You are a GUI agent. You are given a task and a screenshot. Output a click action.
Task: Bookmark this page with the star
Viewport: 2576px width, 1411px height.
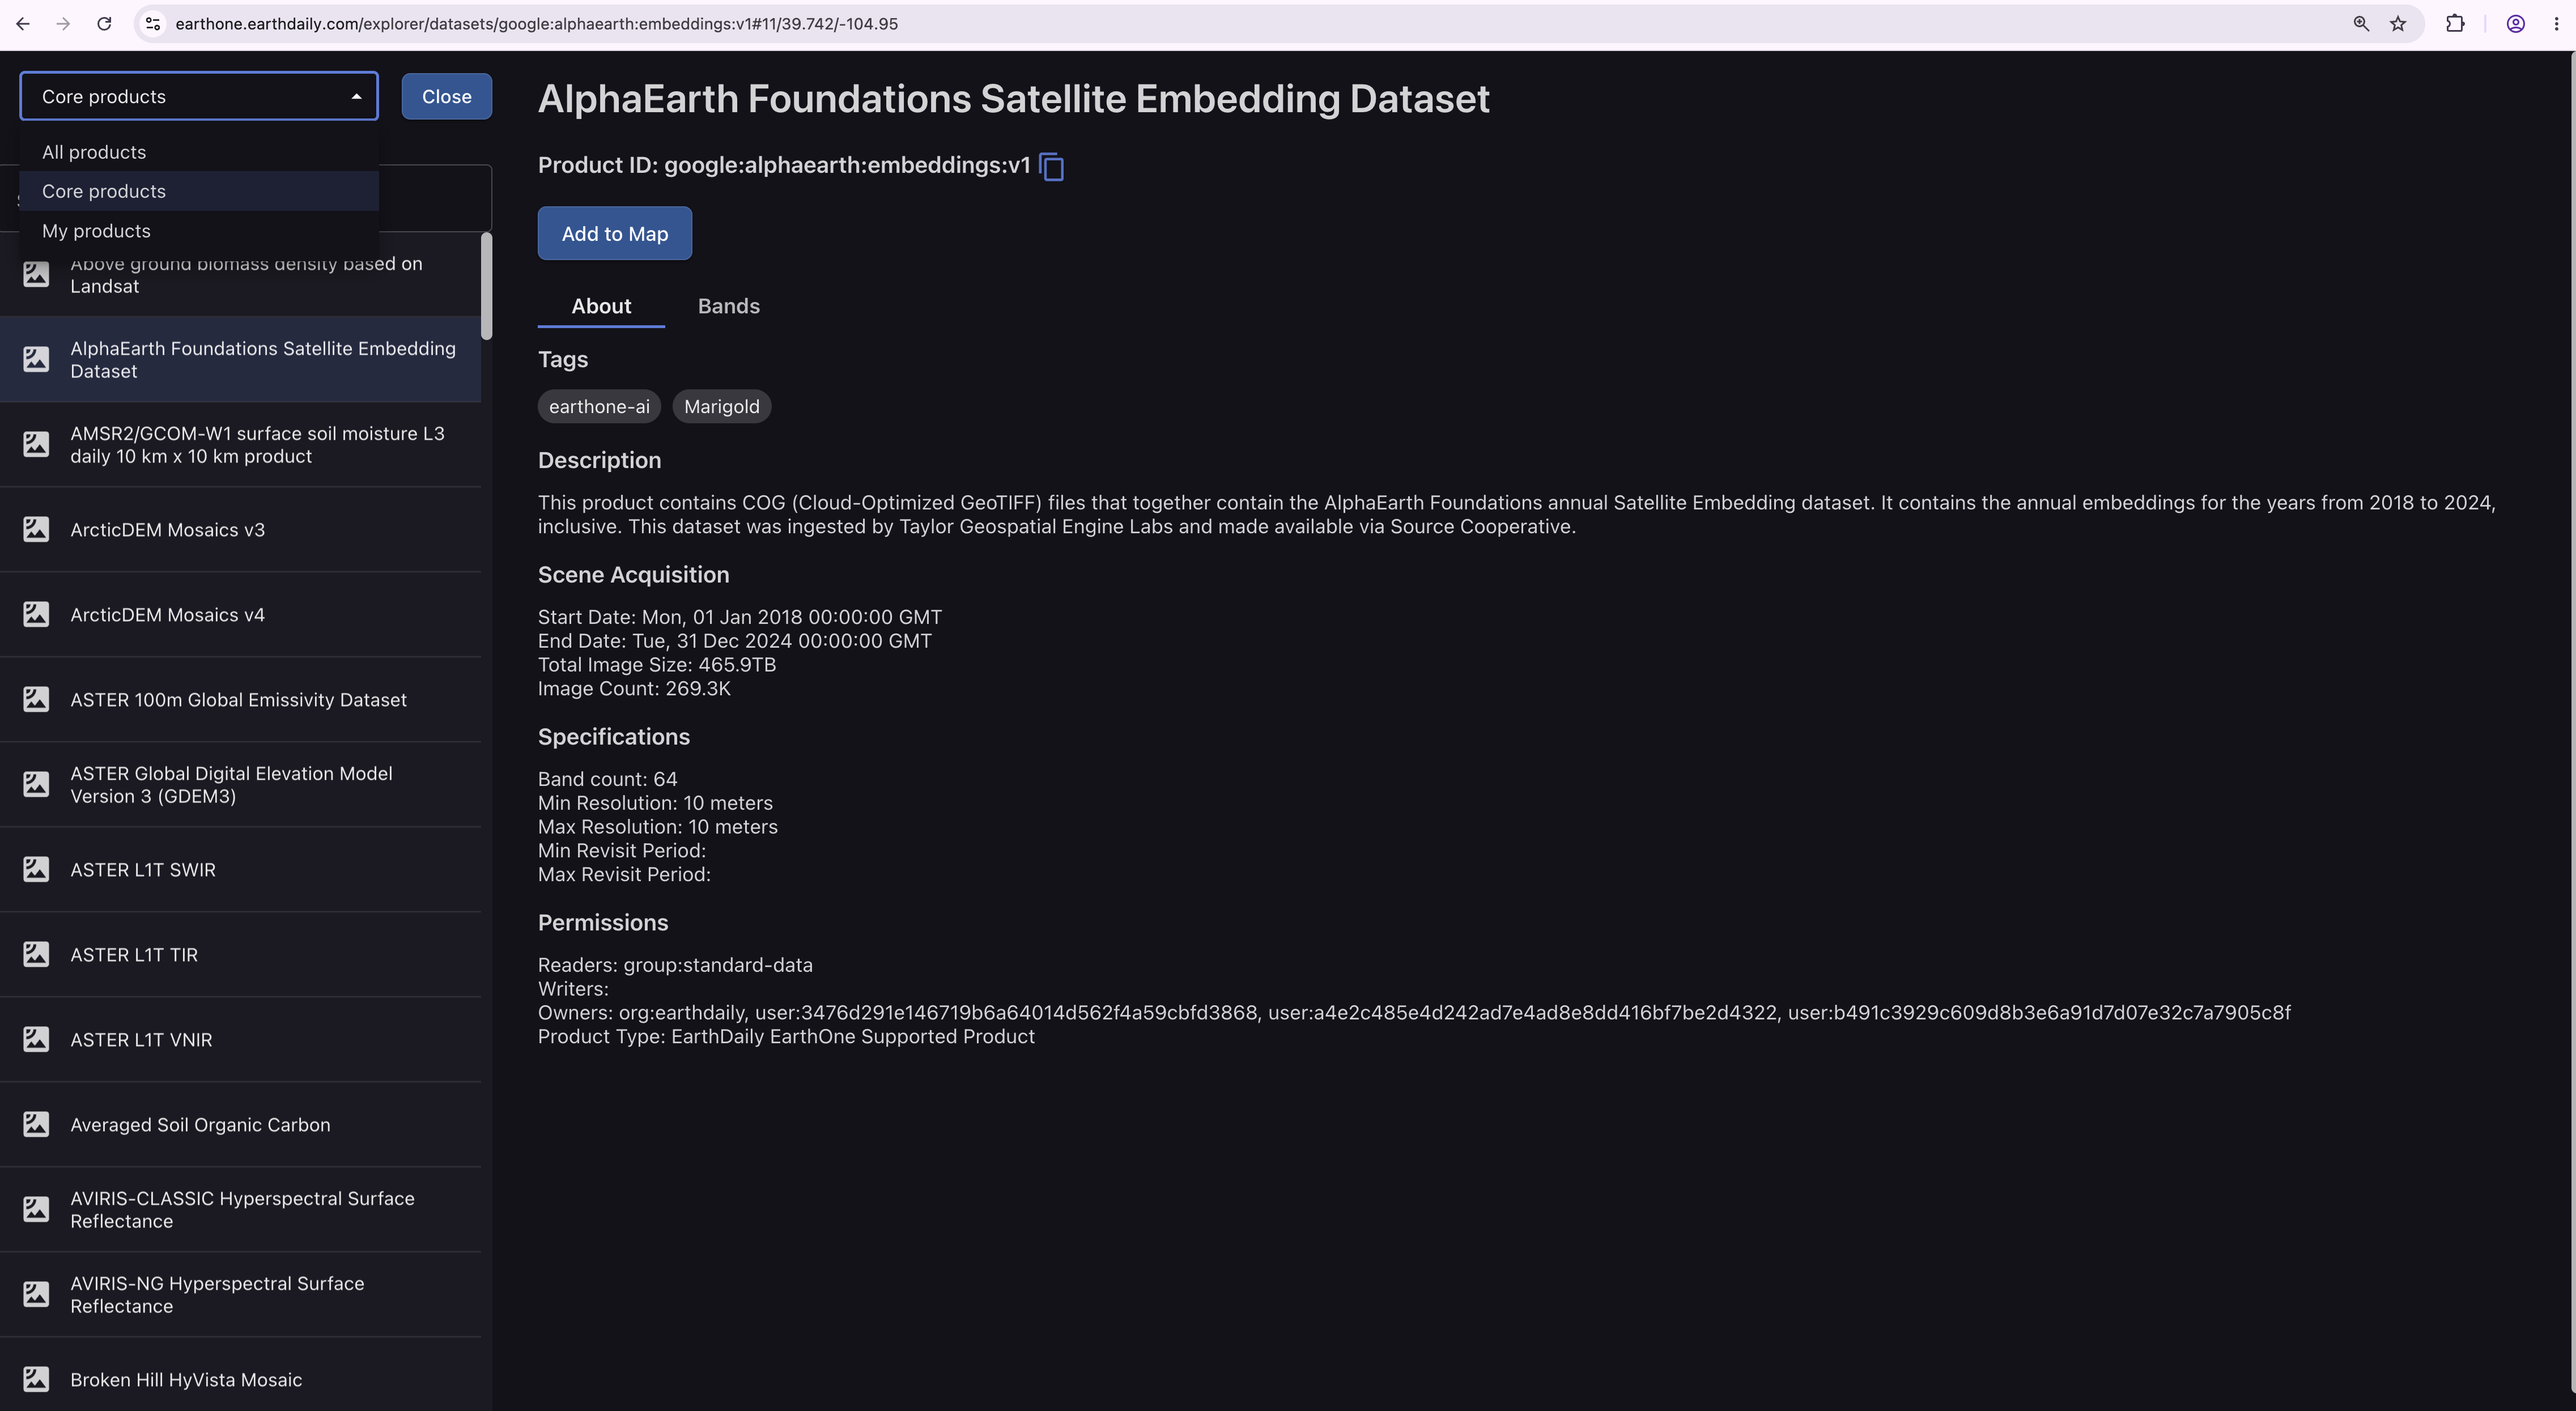[x=2398, y=24]
